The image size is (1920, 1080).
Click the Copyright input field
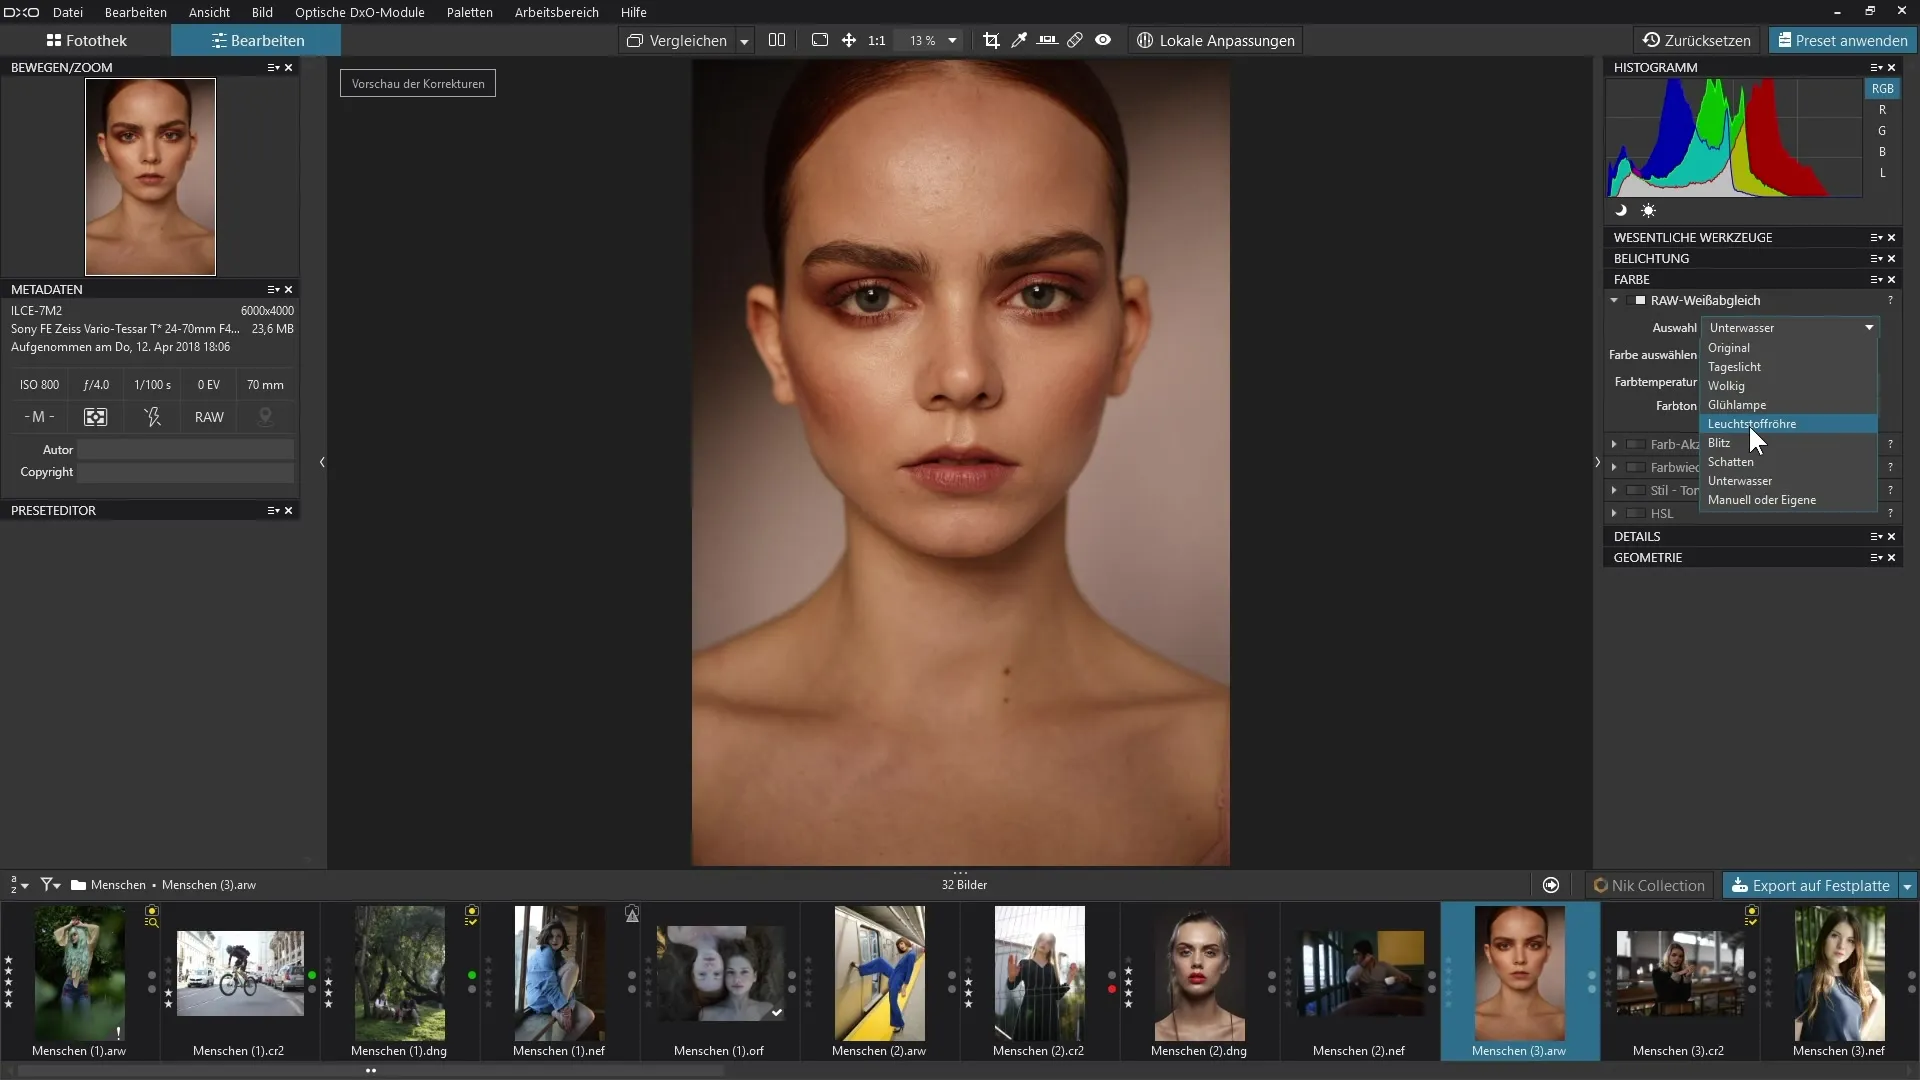click(x=186, y=472)
